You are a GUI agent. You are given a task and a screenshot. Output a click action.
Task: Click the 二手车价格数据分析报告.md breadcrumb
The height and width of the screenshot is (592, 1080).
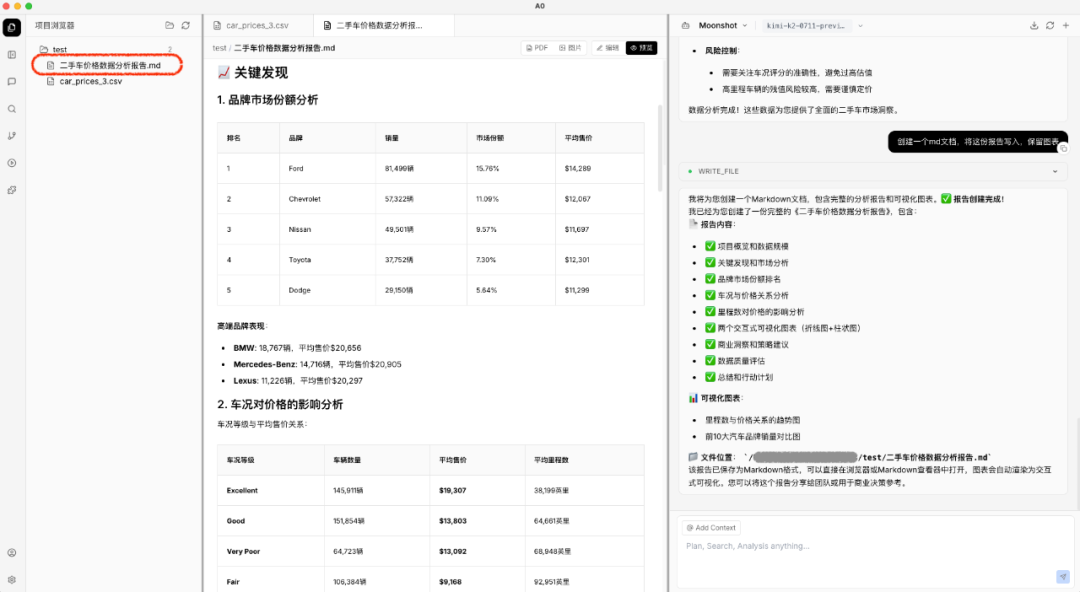284,48
